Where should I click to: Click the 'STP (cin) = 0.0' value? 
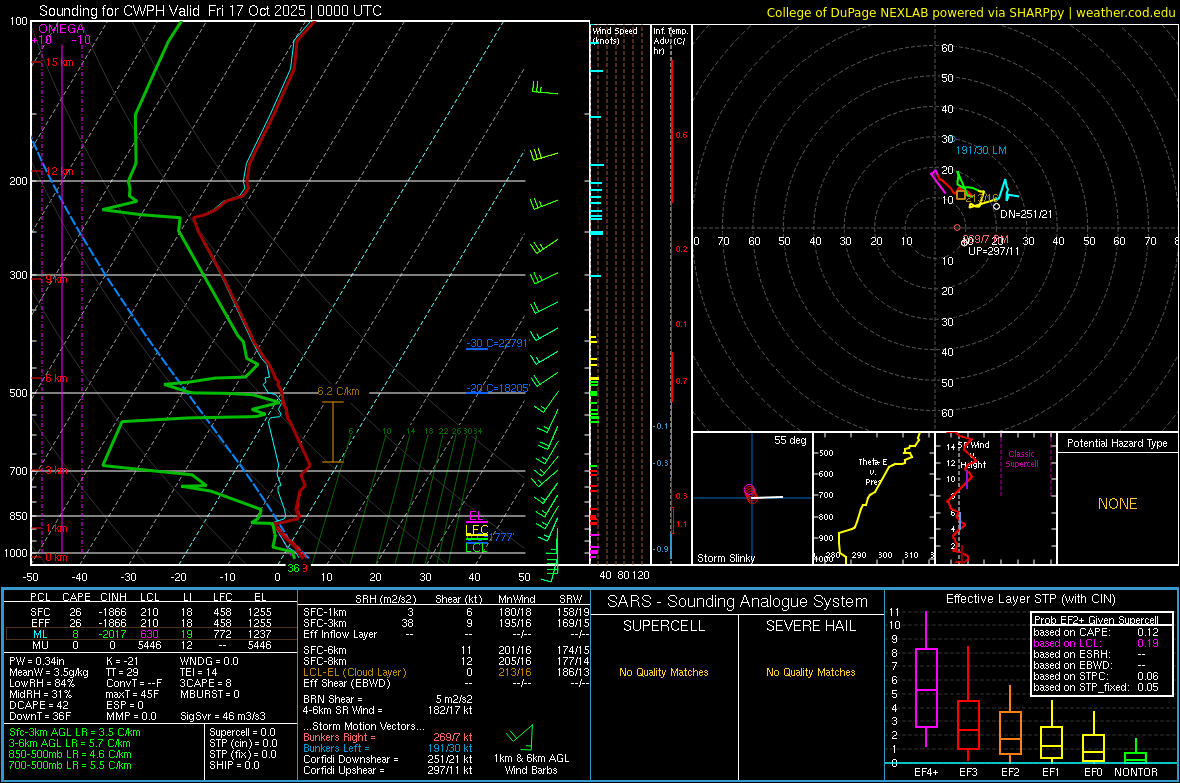click(243, 743)
